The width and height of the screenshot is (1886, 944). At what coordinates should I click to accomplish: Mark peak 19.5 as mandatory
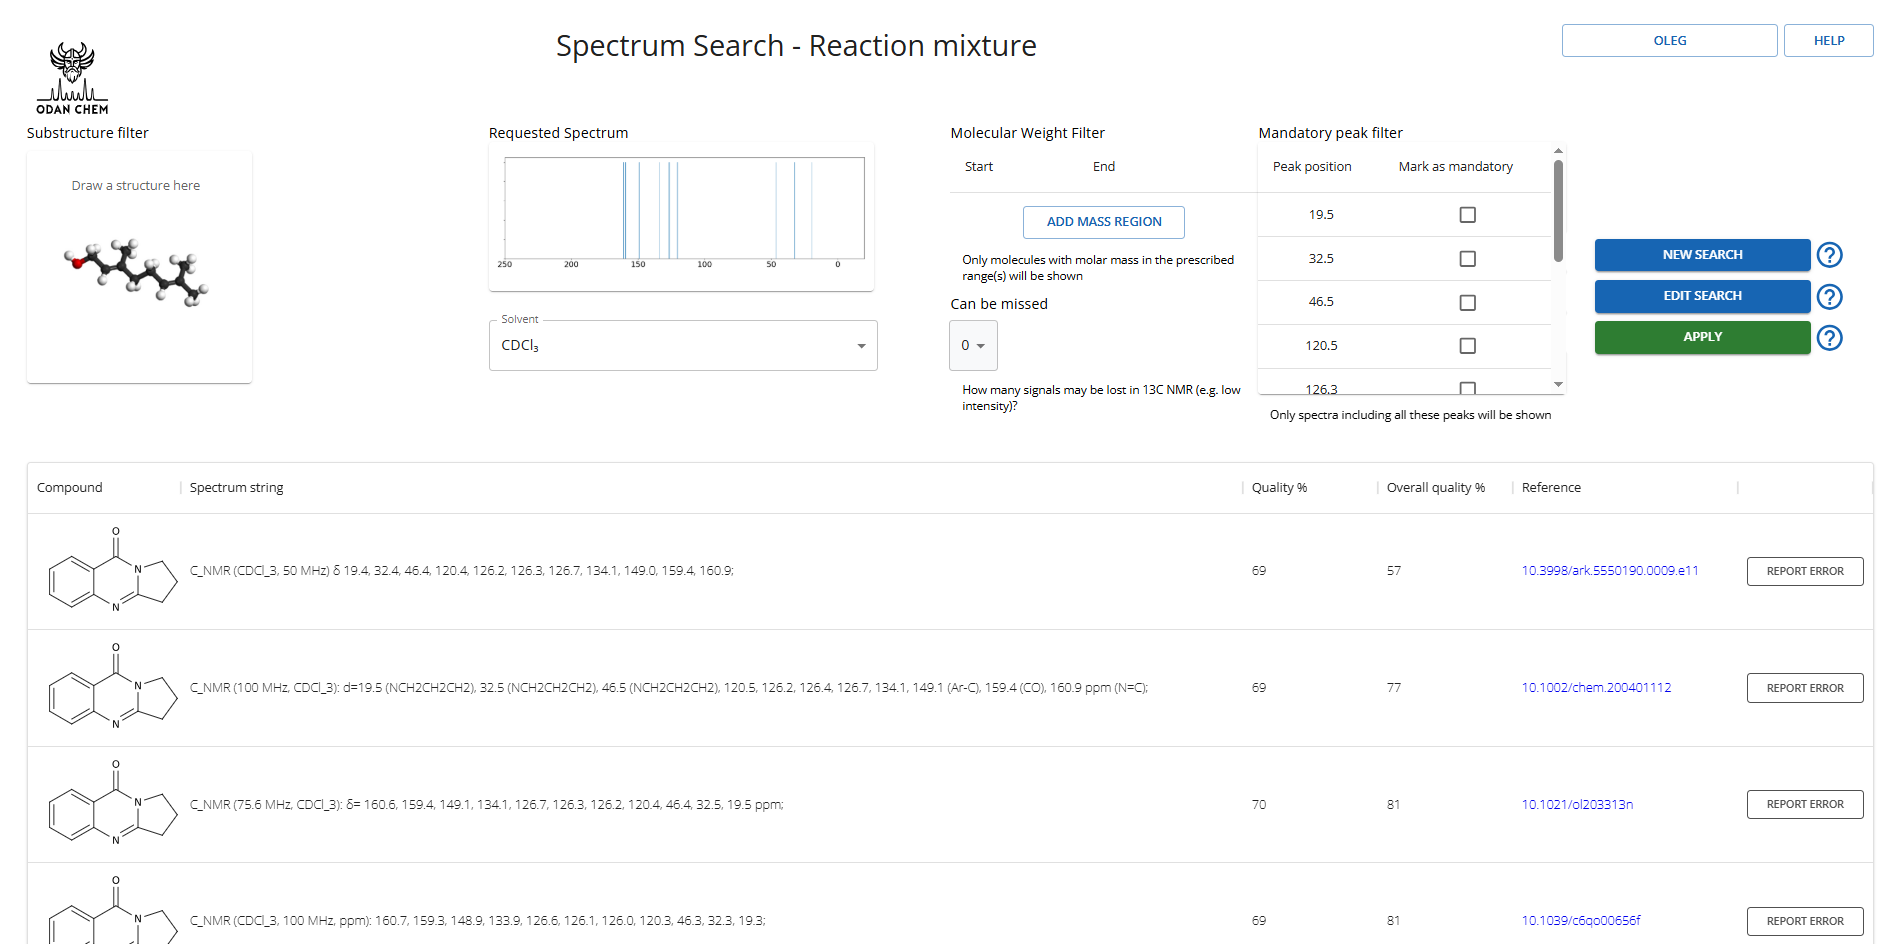coord(1467,215)
